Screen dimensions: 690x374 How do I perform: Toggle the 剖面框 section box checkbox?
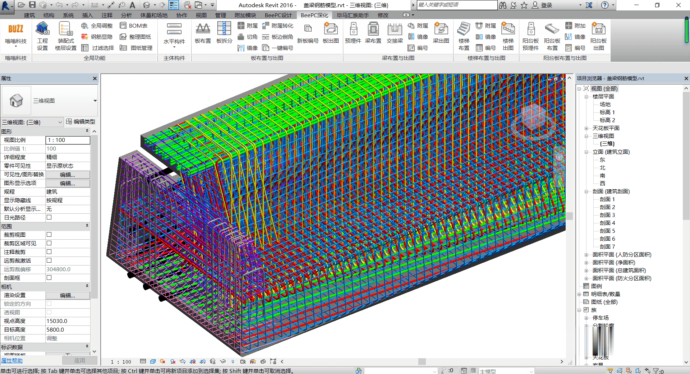point(49,278)
